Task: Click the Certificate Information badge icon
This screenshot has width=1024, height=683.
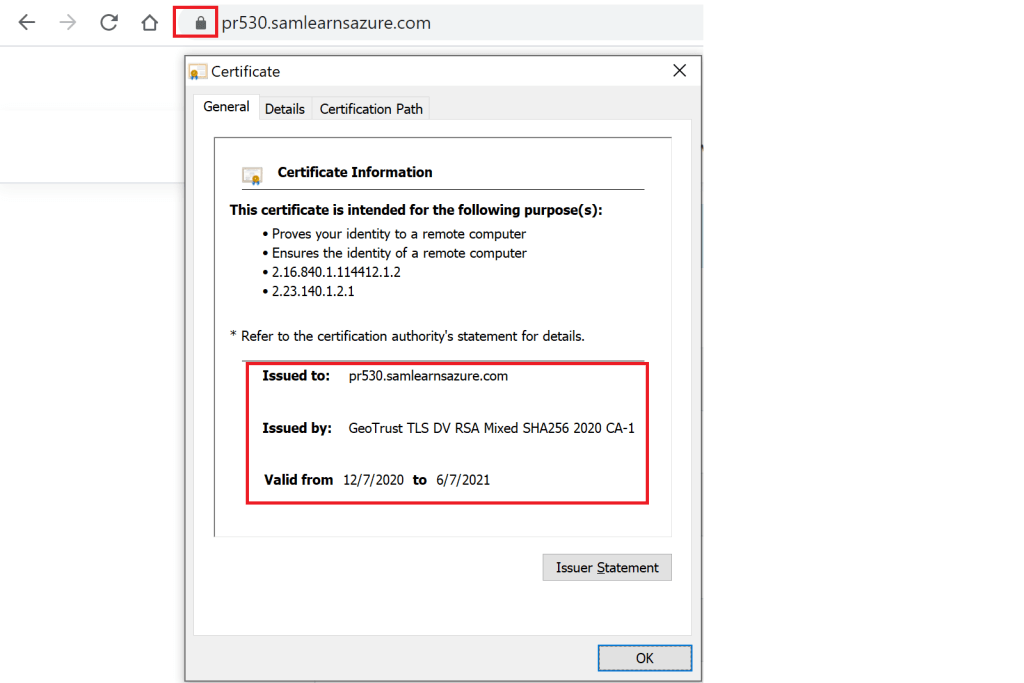Action: click(252, 175)
